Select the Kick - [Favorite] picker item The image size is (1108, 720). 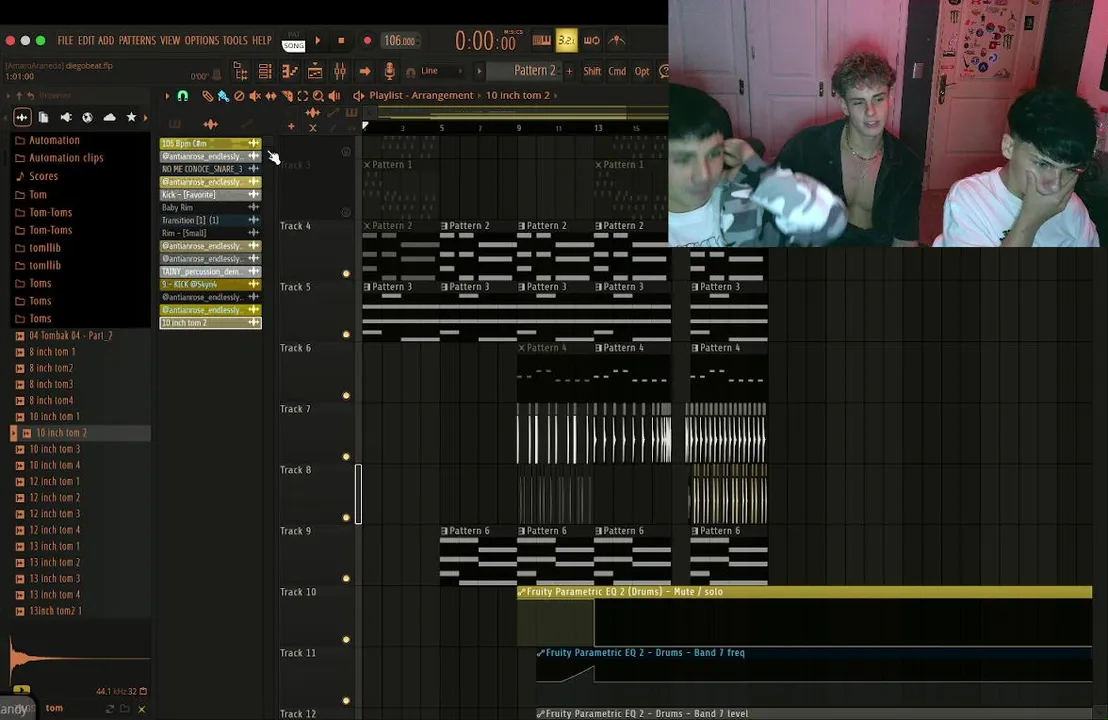point(210,195)
